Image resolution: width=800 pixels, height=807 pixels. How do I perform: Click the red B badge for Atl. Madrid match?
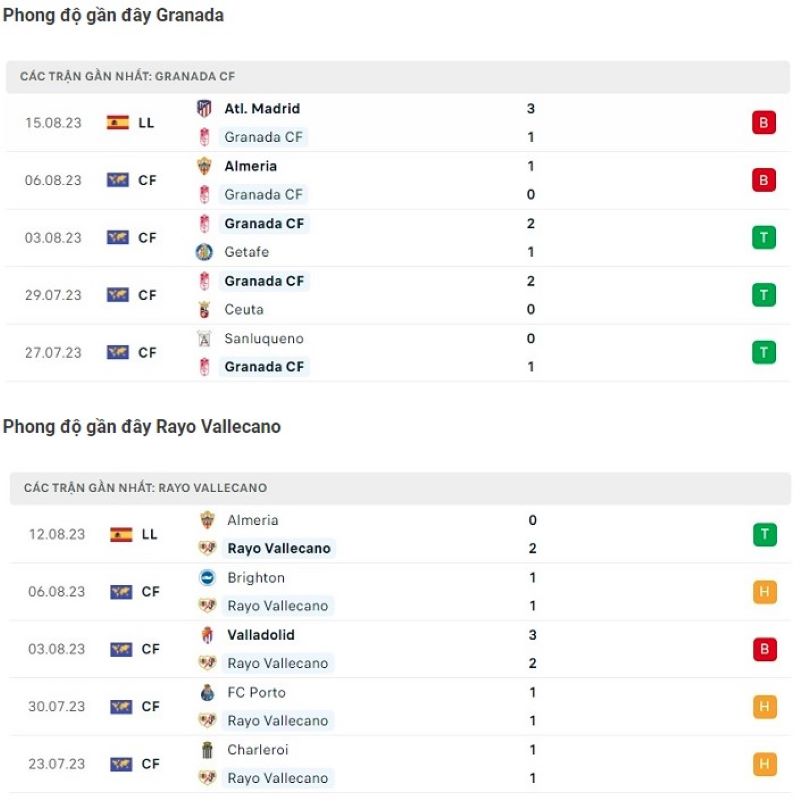tap(763, 122)
